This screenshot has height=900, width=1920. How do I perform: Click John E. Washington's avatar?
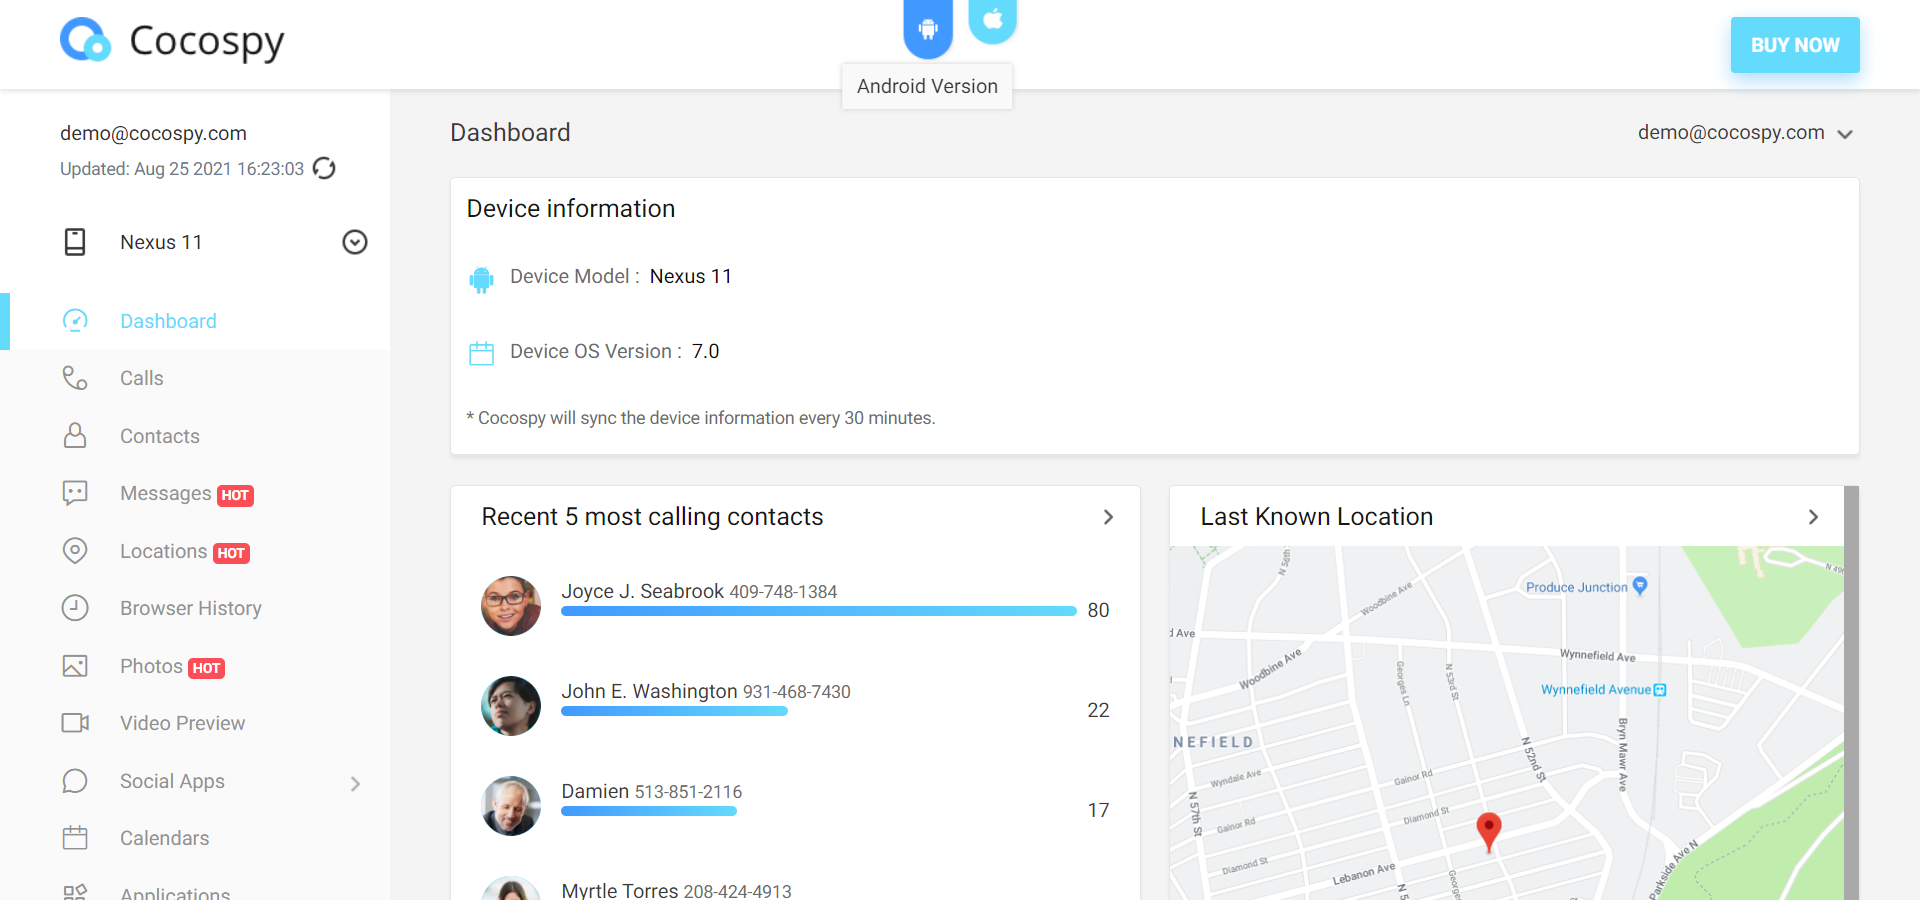coord(511,706)
